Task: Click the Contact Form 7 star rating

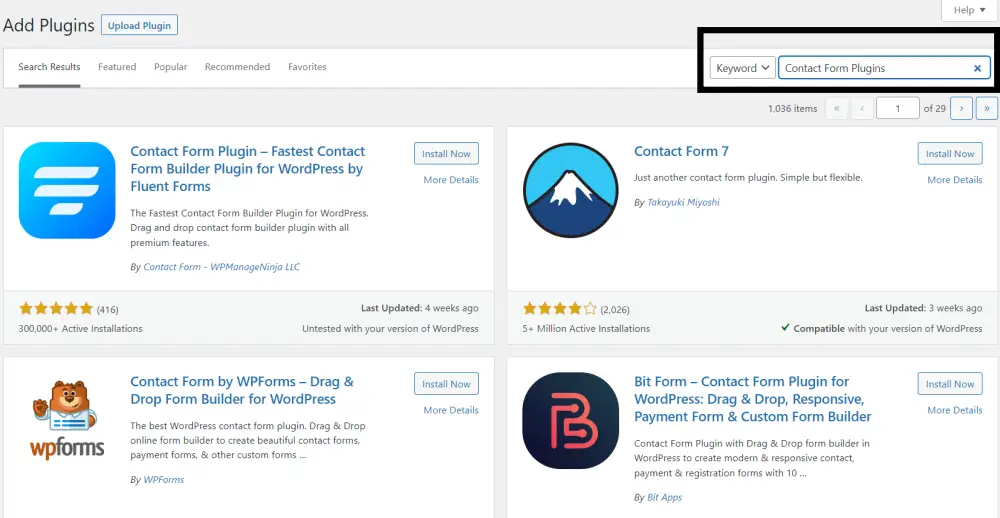Action: (x=560, y=309)
